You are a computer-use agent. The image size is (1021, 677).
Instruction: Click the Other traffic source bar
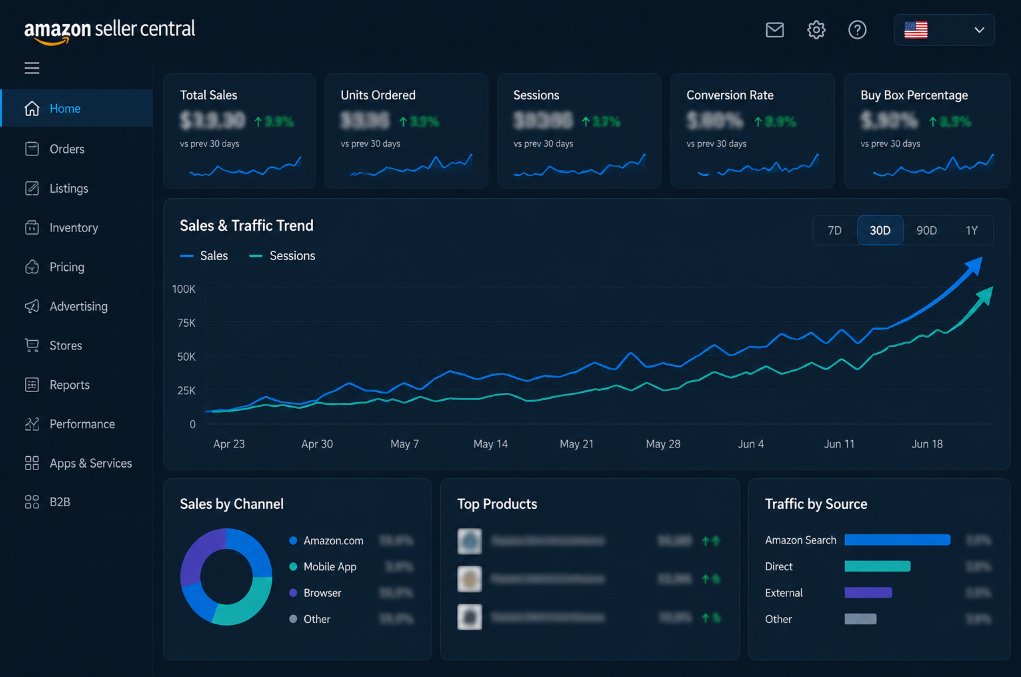pos(860,619)
